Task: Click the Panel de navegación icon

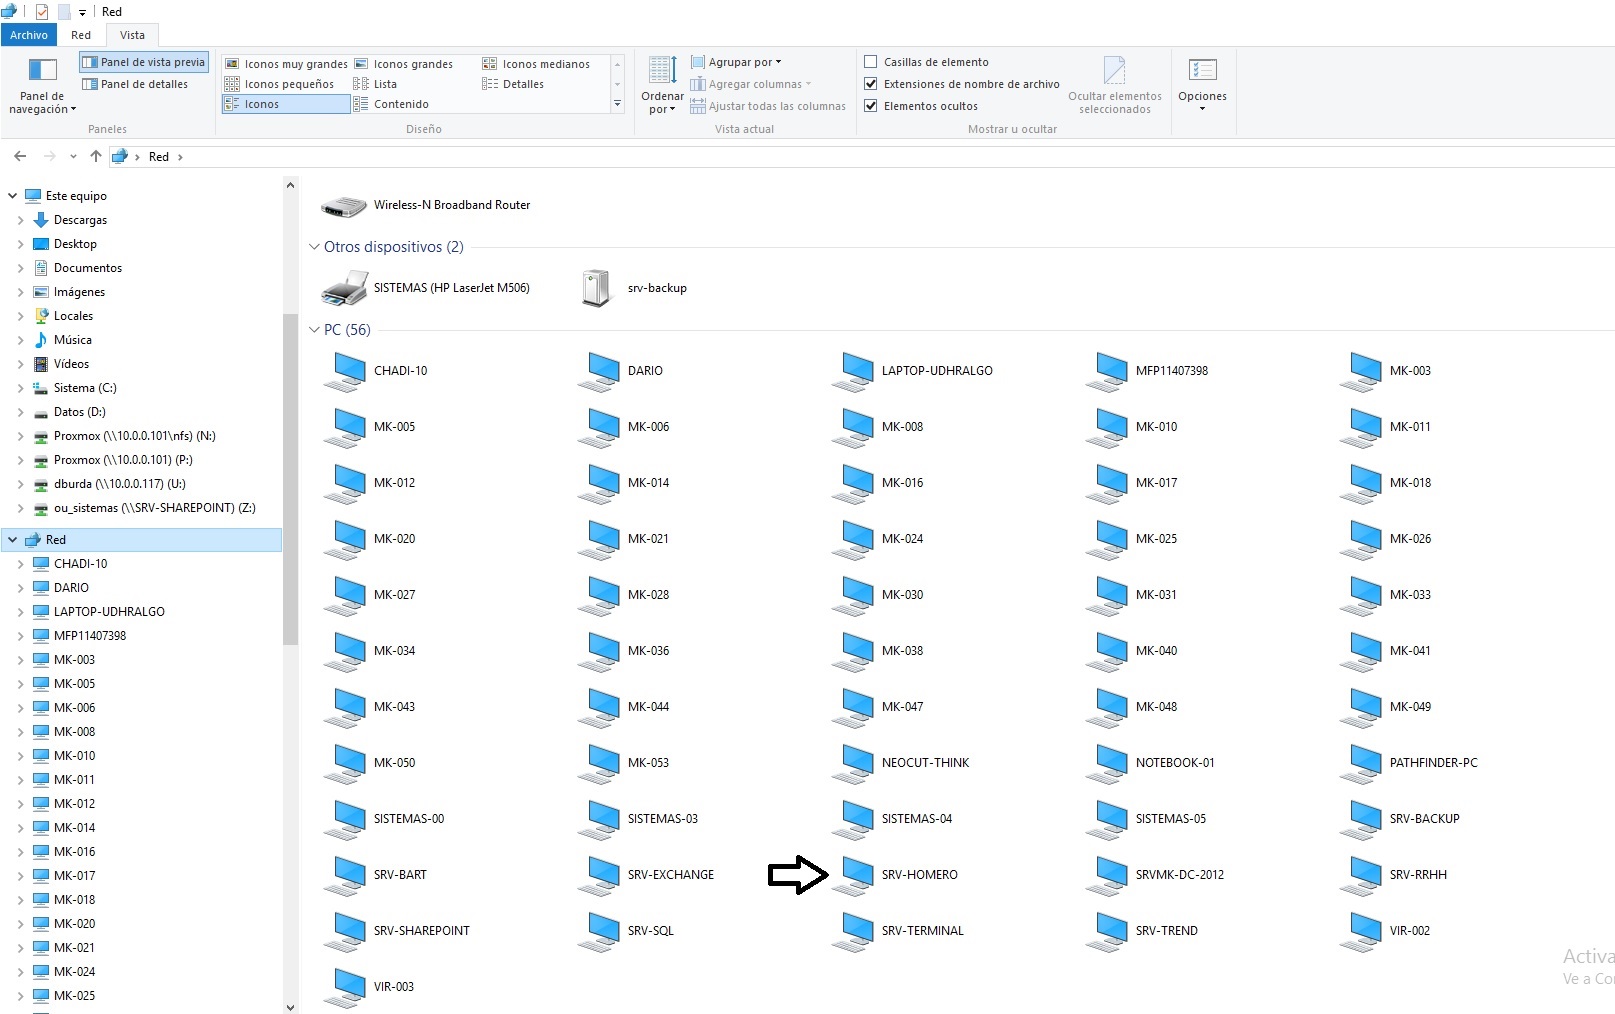Action: tap(42, 71)
